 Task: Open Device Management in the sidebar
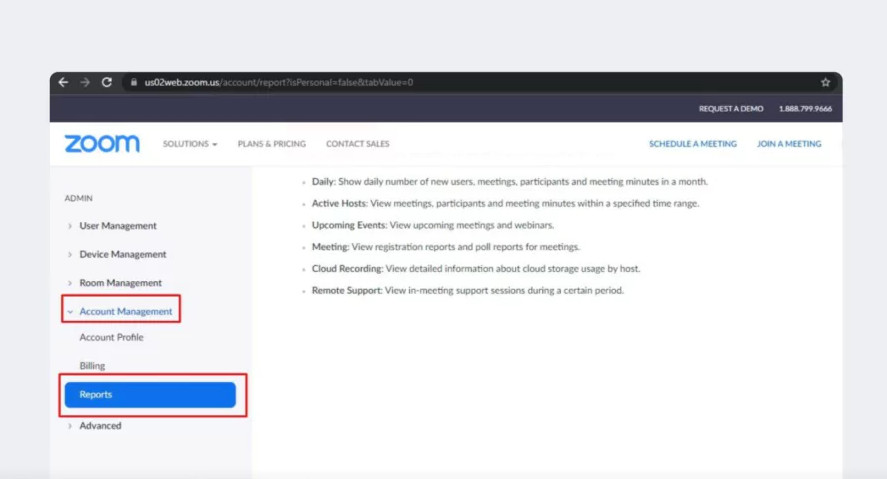point(123,254)
